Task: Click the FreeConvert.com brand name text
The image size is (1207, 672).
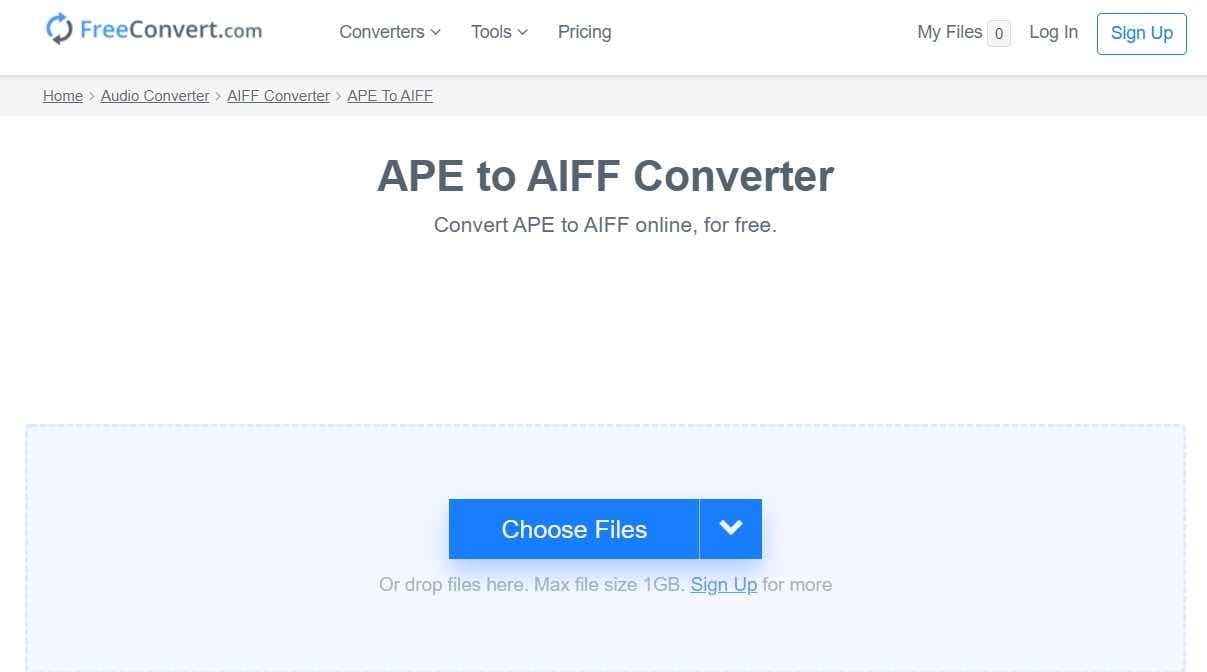Action: click(x=171, y=30)
